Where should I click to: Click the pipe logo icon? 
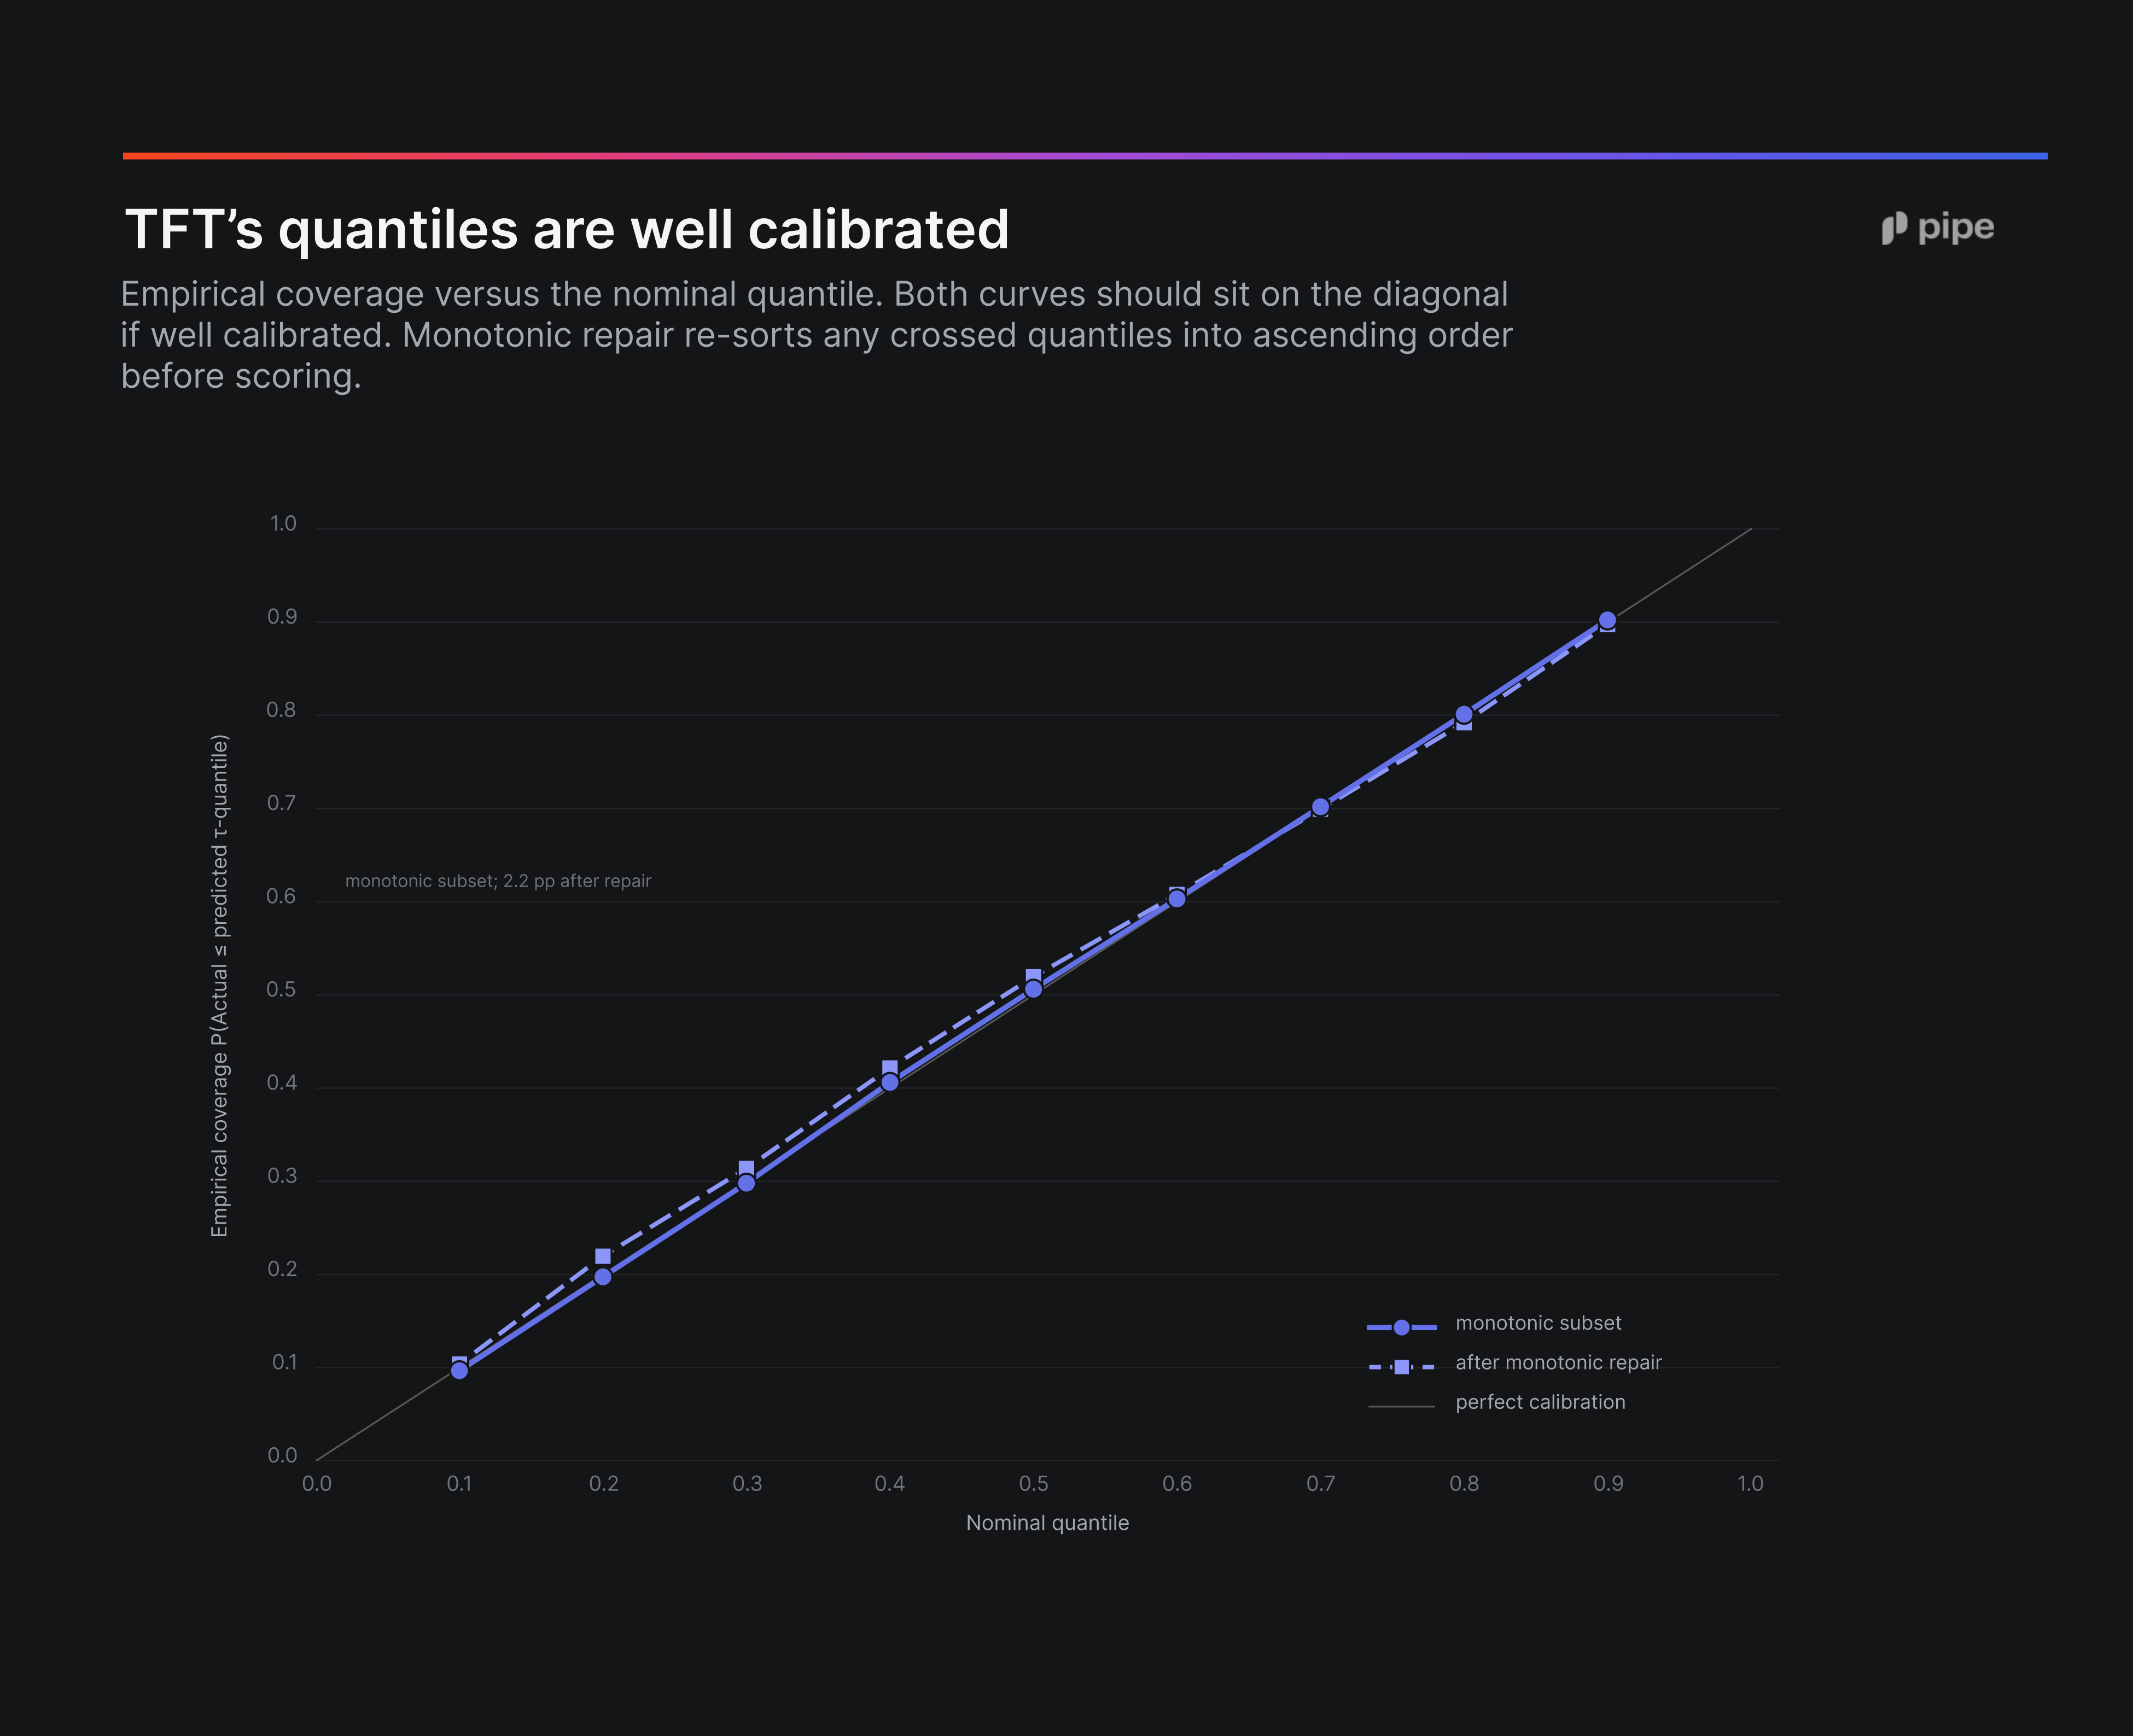pos(1894,228)
